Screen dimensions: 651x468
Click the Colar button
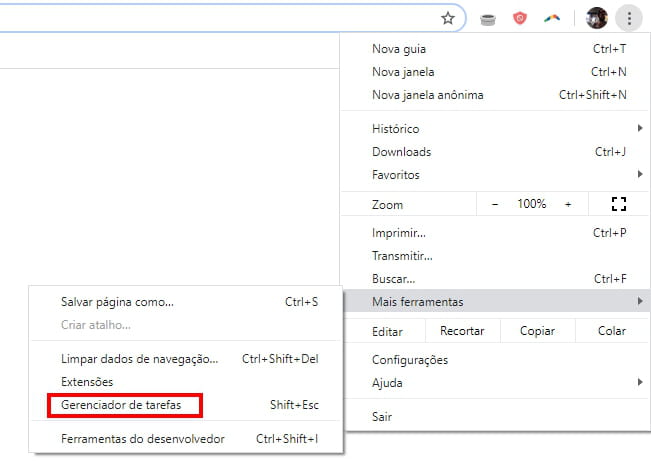click(612, 331)
